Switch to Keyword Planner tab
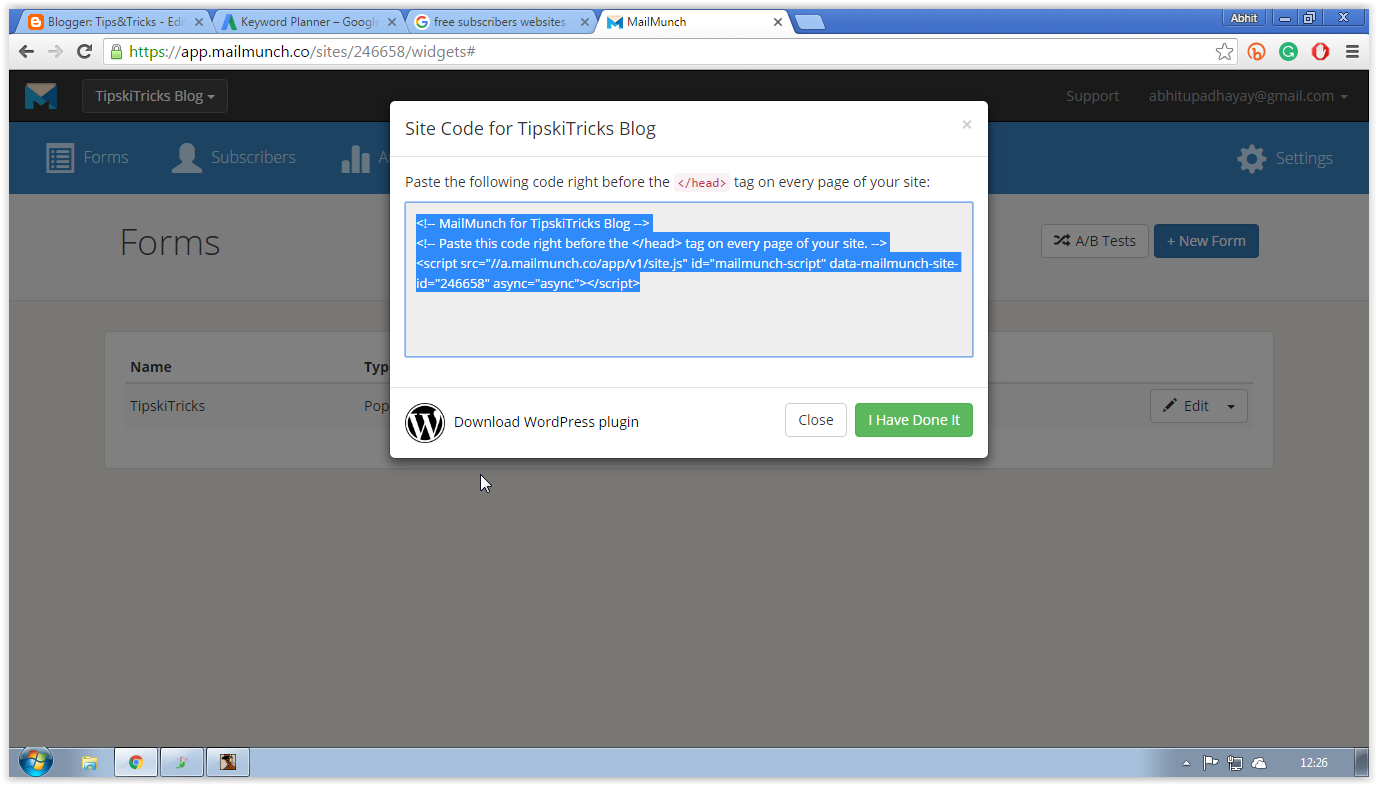 308,21
